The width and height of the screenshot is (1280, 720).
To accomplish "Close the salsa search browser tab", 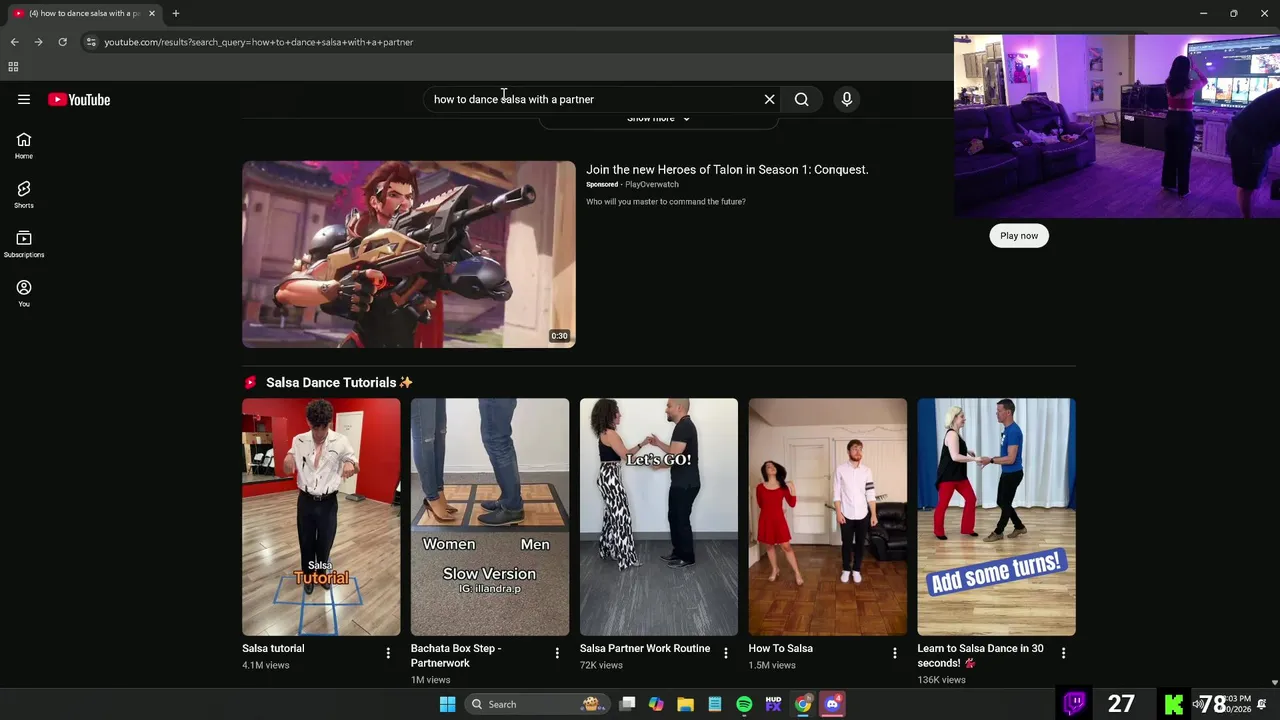I will click(152, 13).
